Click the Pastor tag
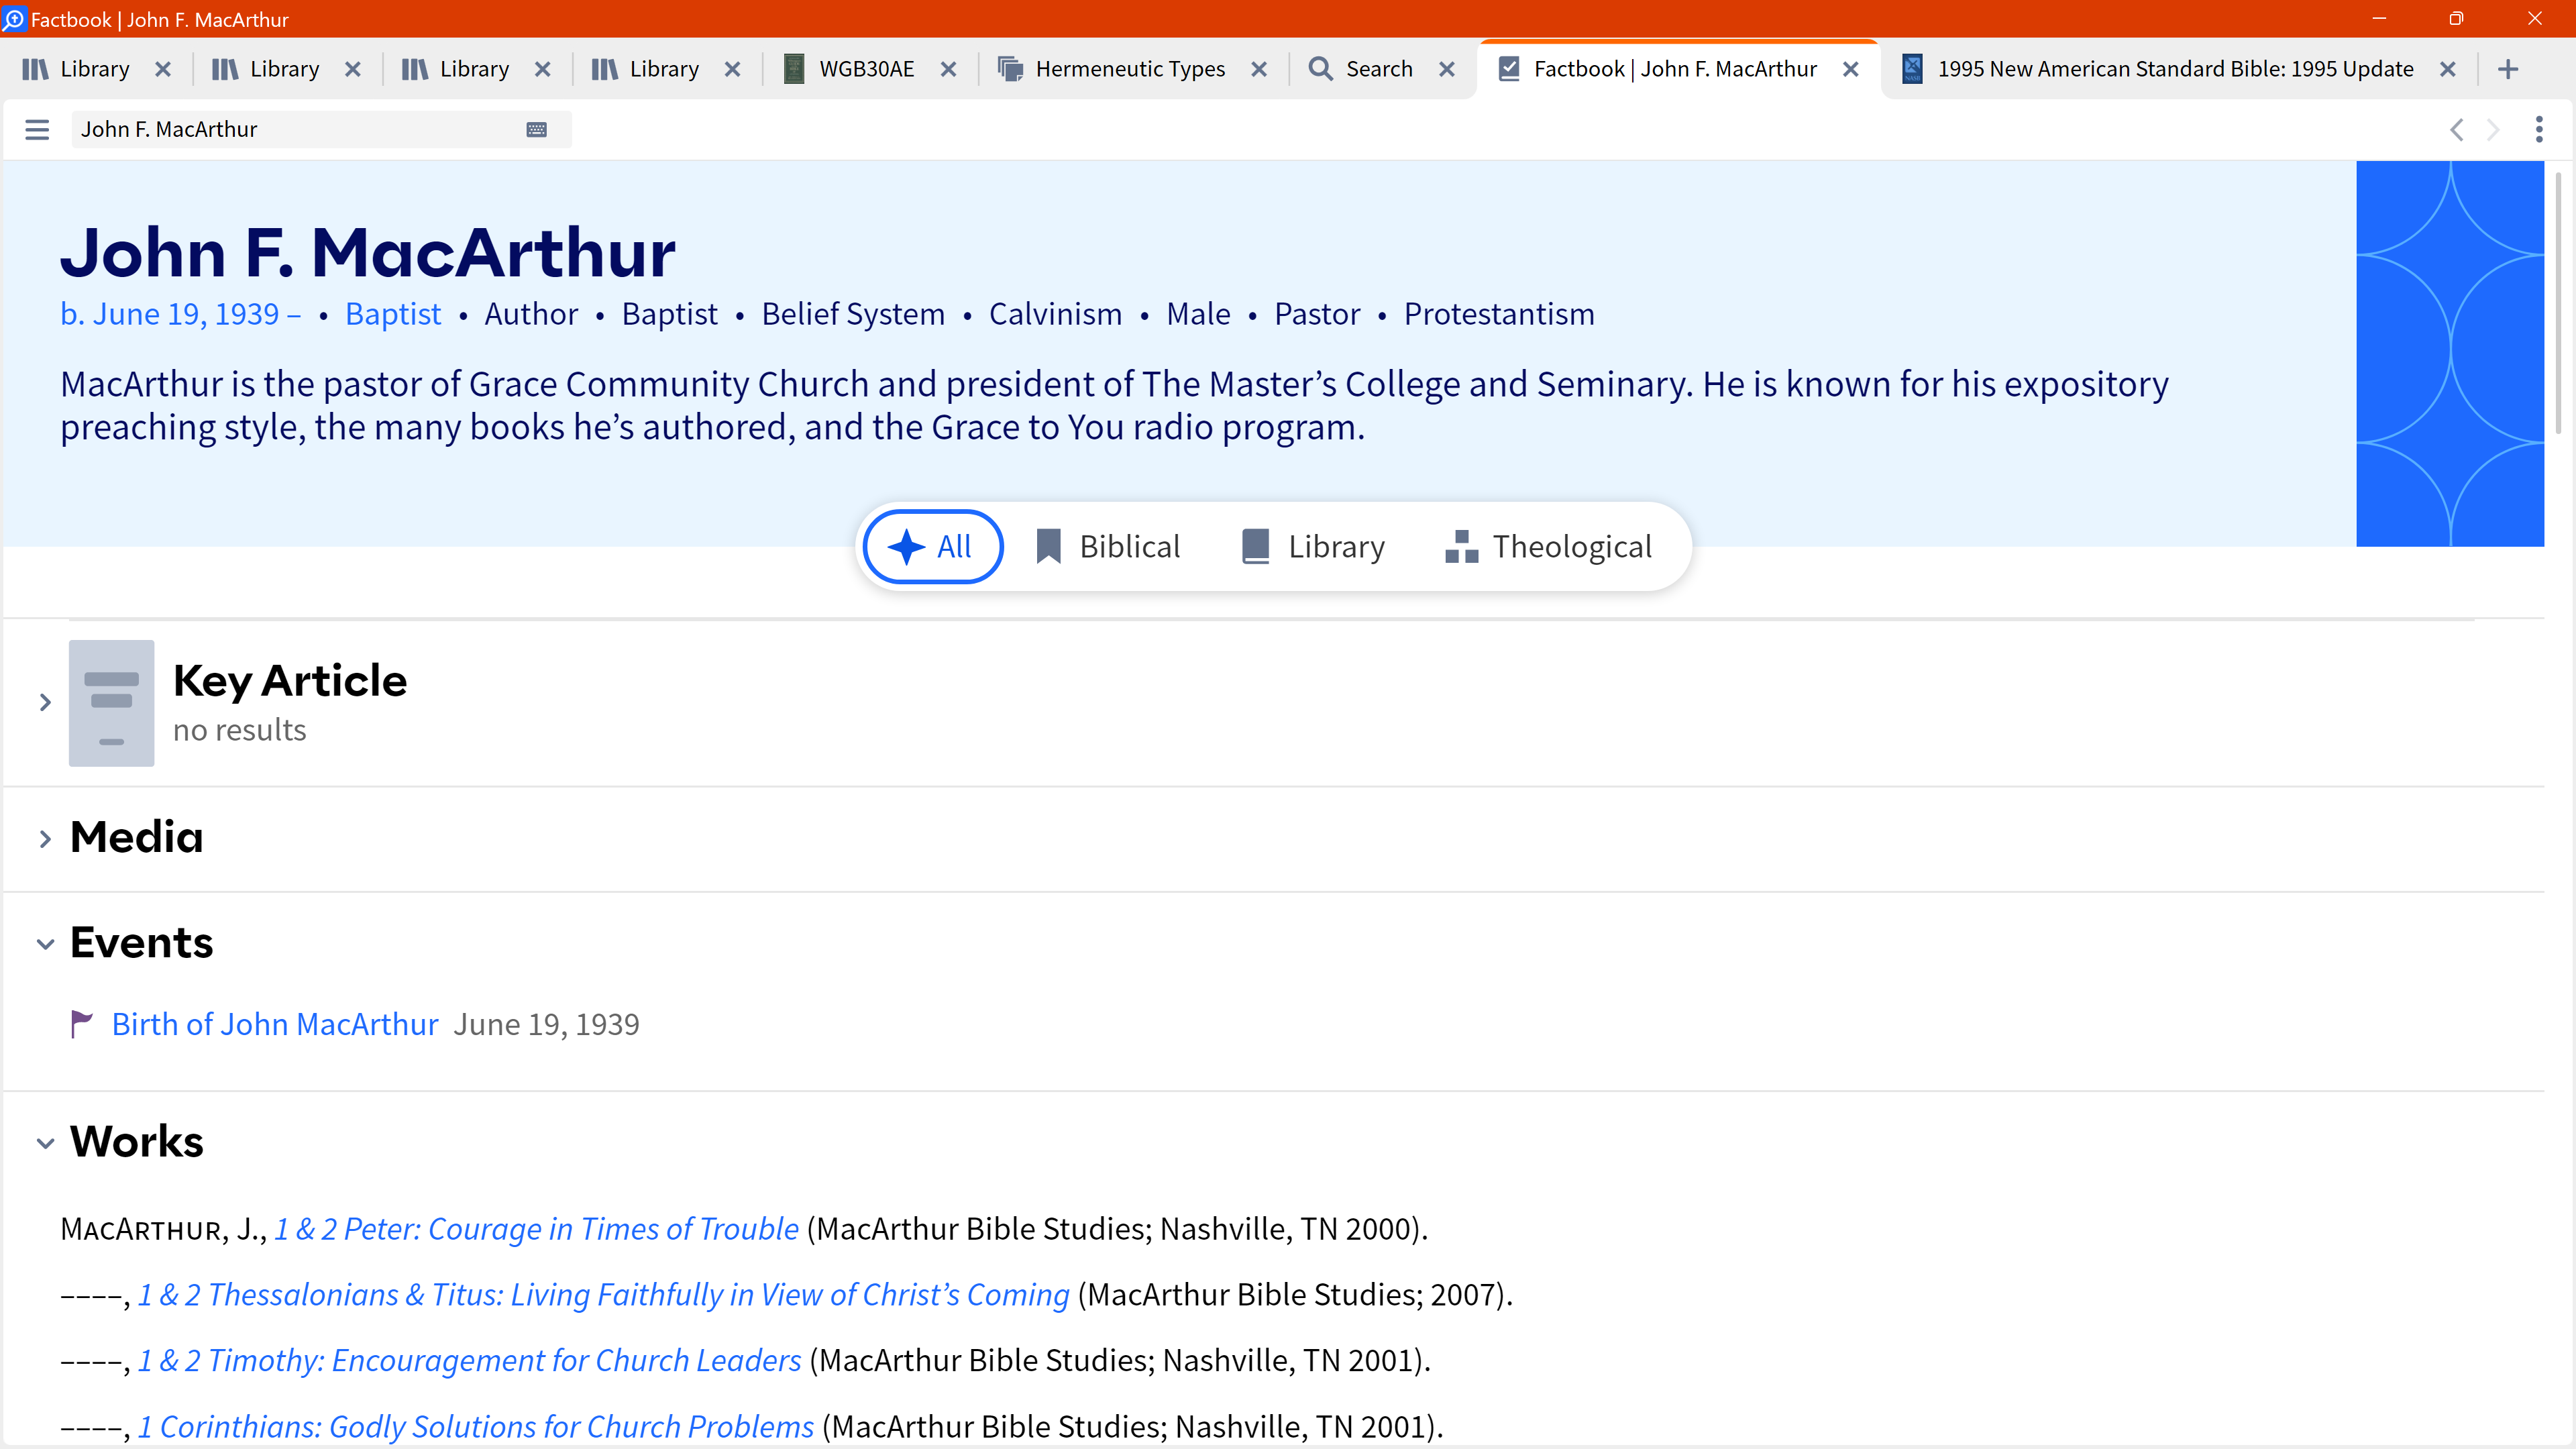Screen dimensions: 2576x1449 click(1317, 314)
